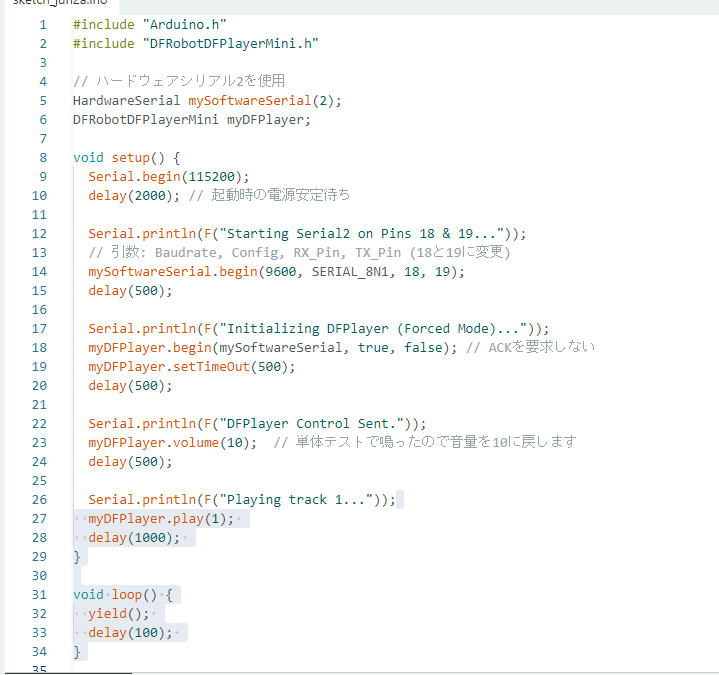Screen dimensions: 719x675
Task: Click line number 18 in gutter
Action: tap(39, 348)
